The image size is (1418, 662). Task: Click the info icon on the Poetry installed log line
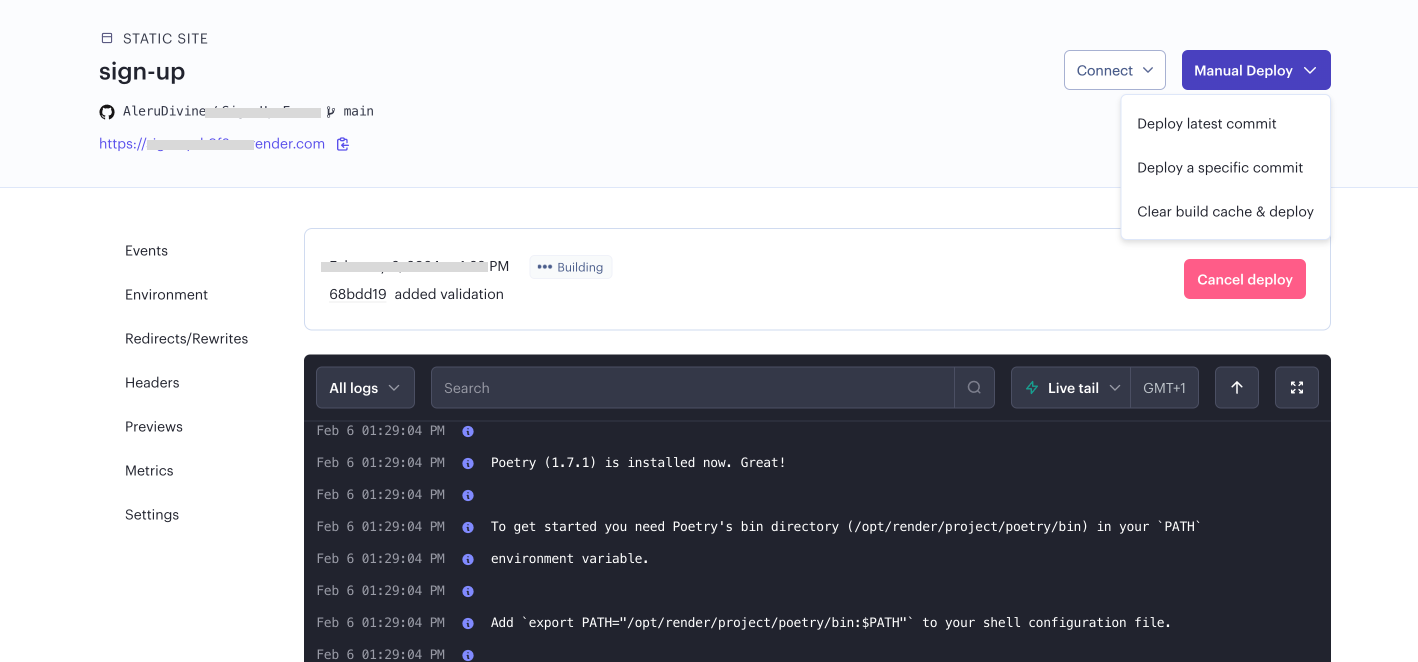point(467,463)
